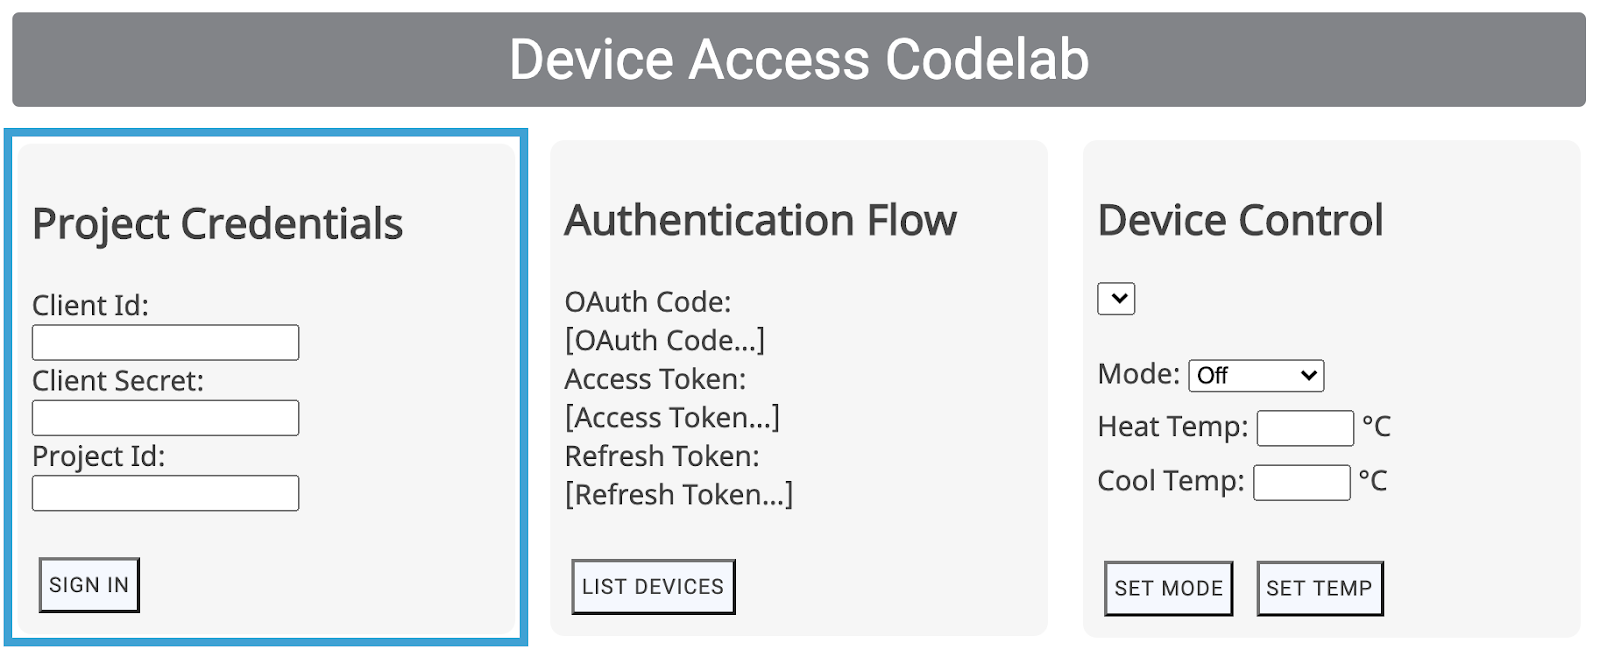The height and width of the screenshot is (650, 1600).
Task: Select the Project Id input field
Action: click(x=165, y=493)
